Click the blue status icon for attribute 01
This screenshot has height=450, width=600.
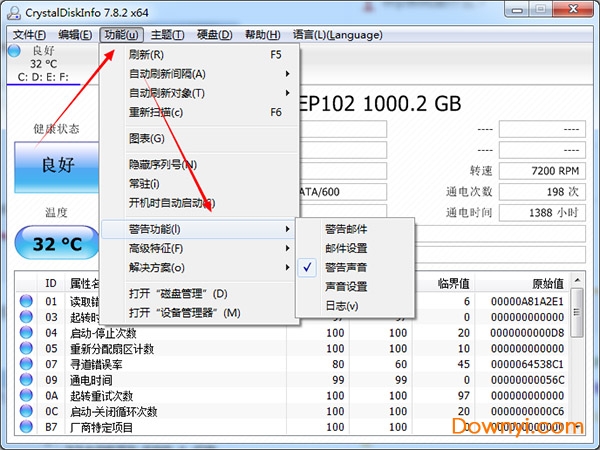click(26, 301)
